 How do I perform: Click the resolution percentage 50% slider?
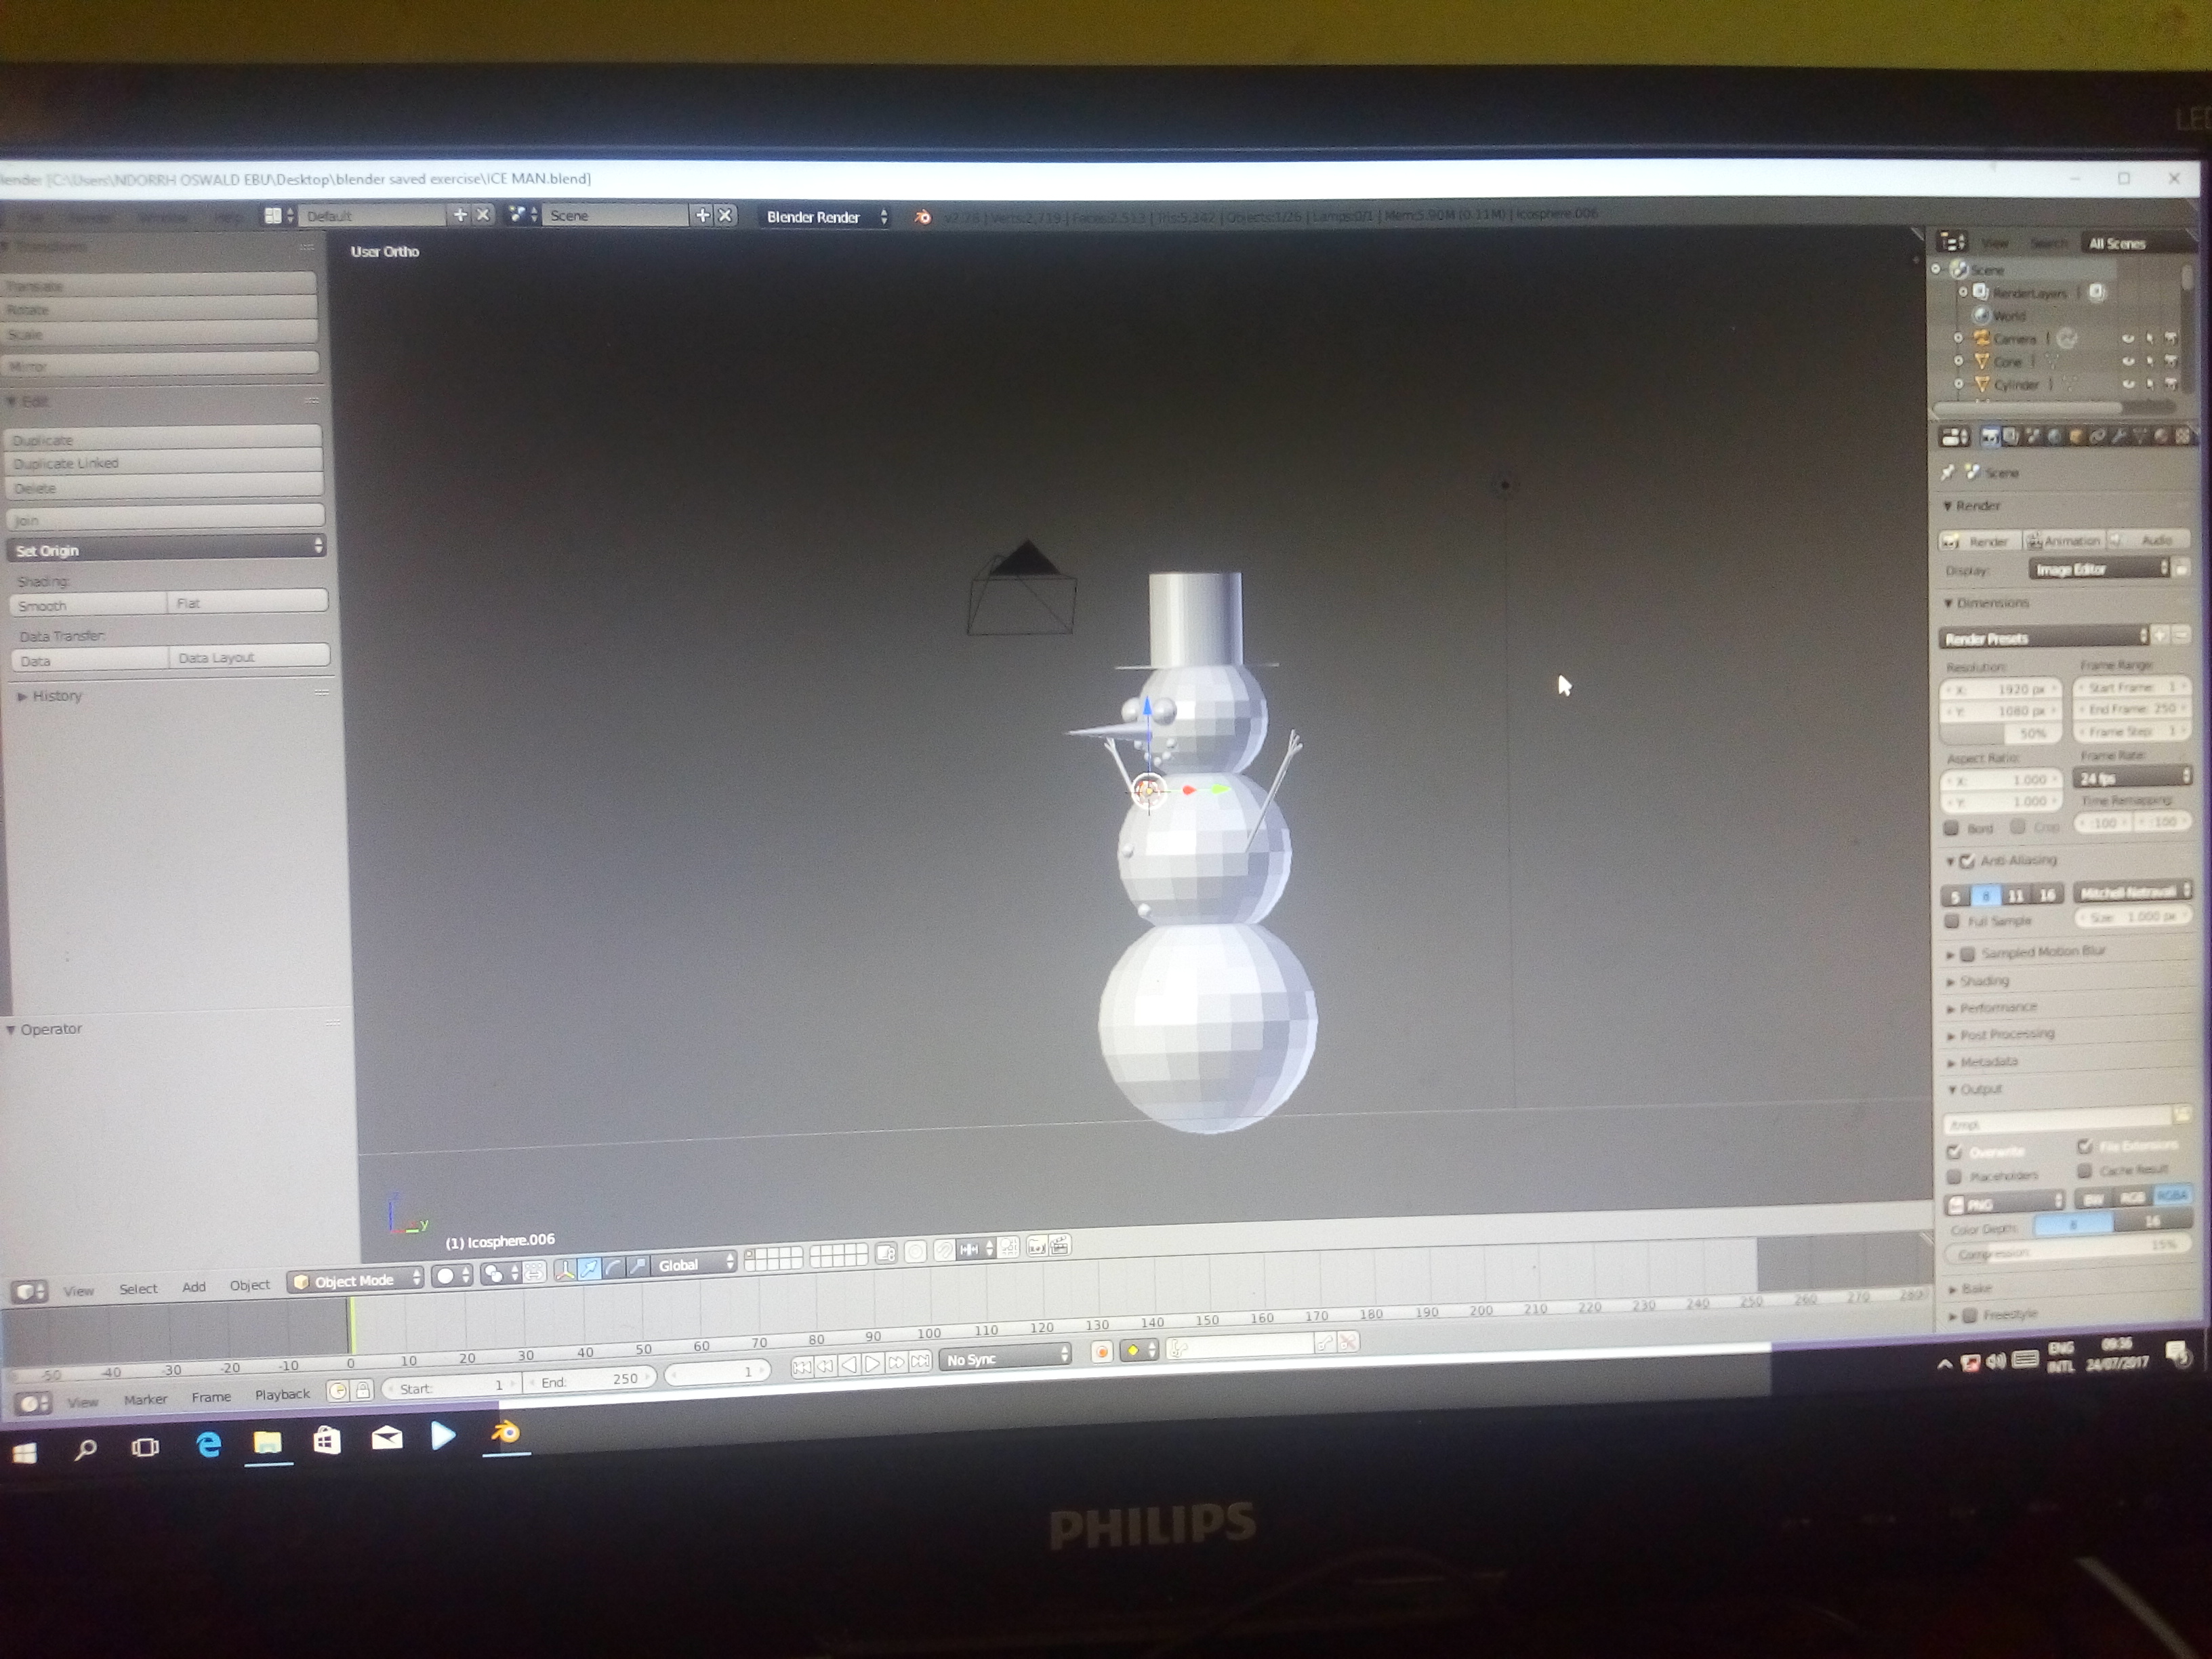pos(2001,733)
